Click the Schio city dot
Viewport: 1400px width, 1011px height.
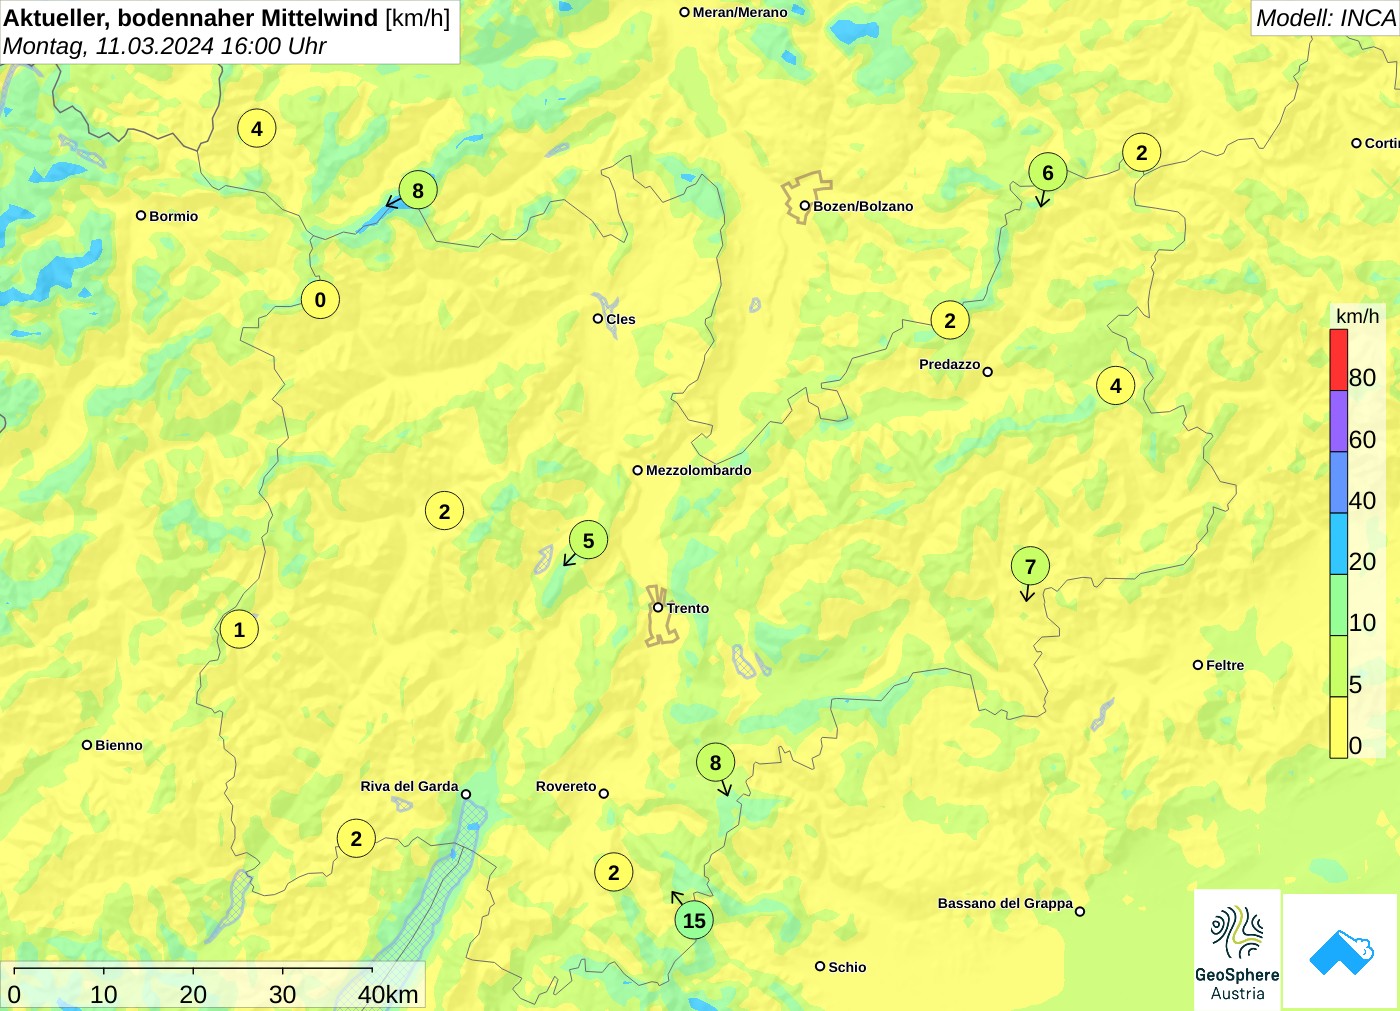[820, 966]
